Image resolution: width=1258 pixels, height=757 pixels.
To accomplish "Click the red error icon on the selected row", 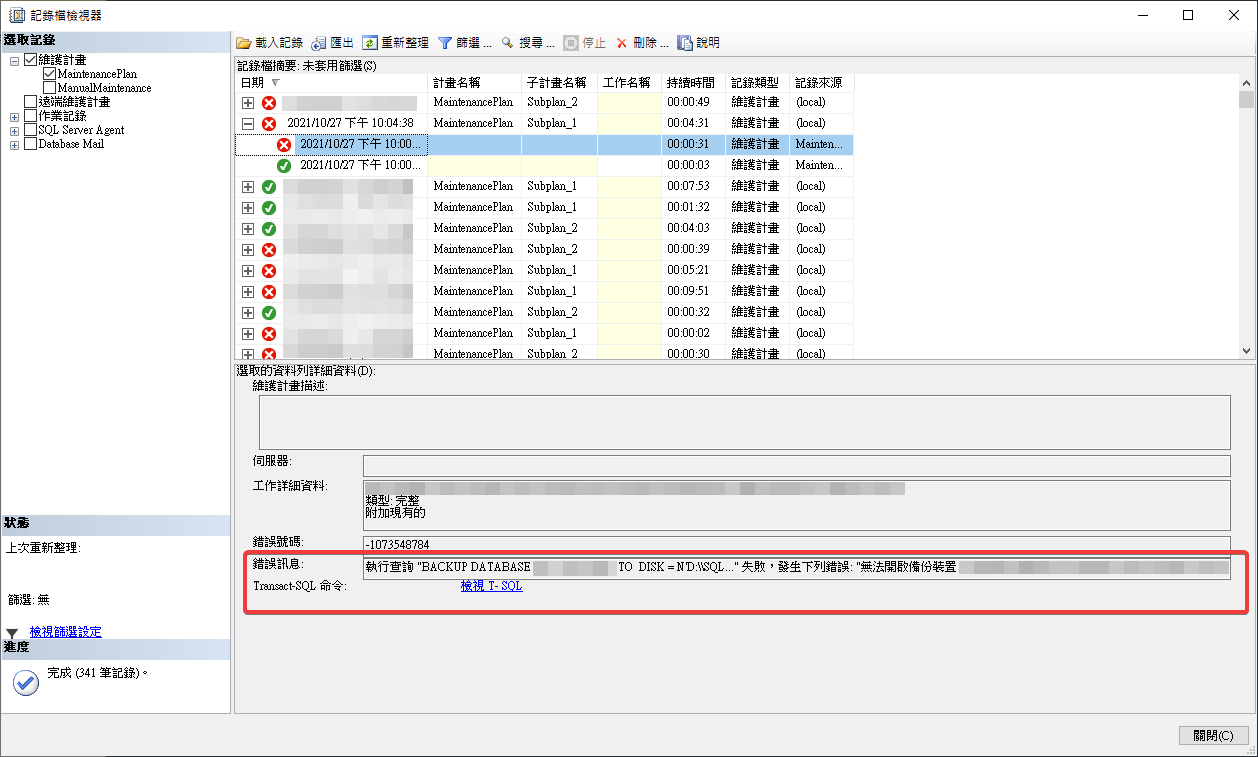I will (x=284, y=143).
